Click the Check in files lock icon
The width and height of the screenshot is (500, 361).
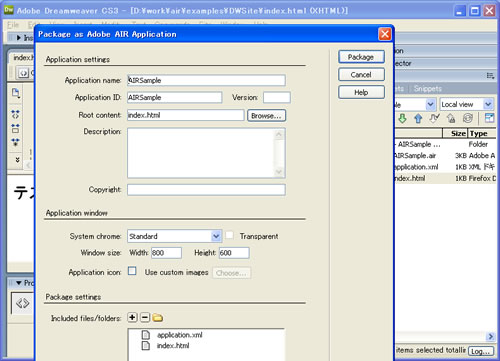(451, 118)
